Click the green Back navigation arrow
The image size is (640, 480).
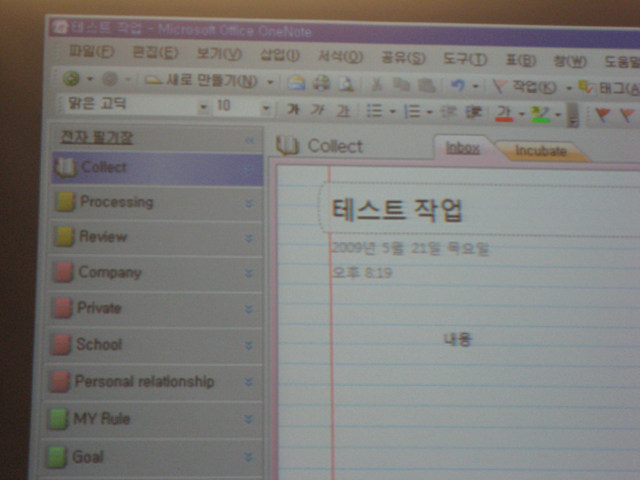pyautogui.click(x=71, y=78)
